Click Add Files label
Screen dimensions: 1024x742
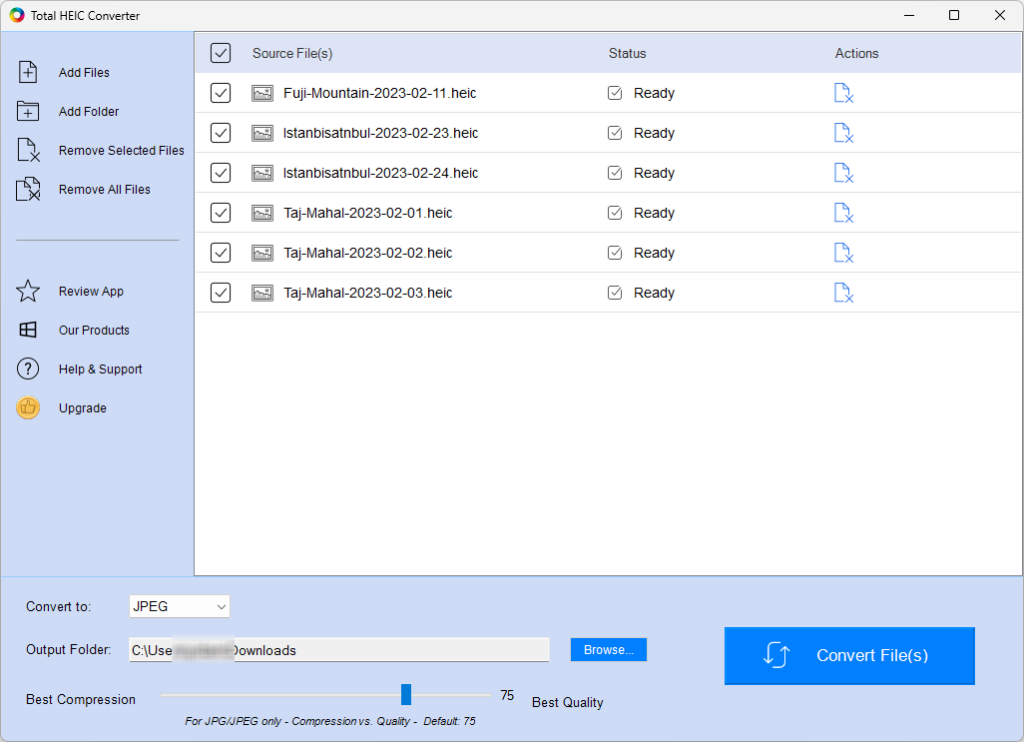(x=84, y=73)
